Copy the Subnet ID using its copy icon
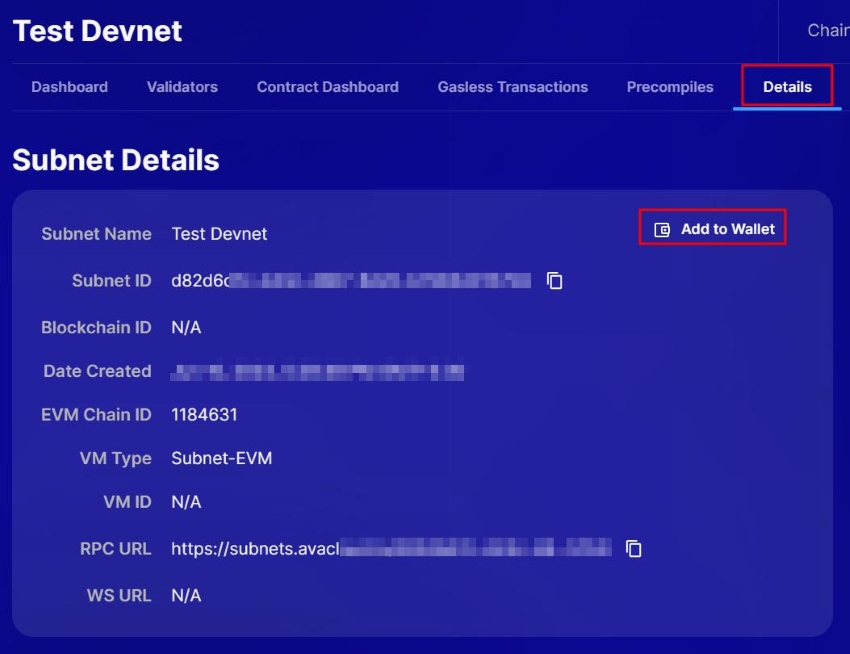The width and height of the screenshot is (850, 654). point(556,281)
